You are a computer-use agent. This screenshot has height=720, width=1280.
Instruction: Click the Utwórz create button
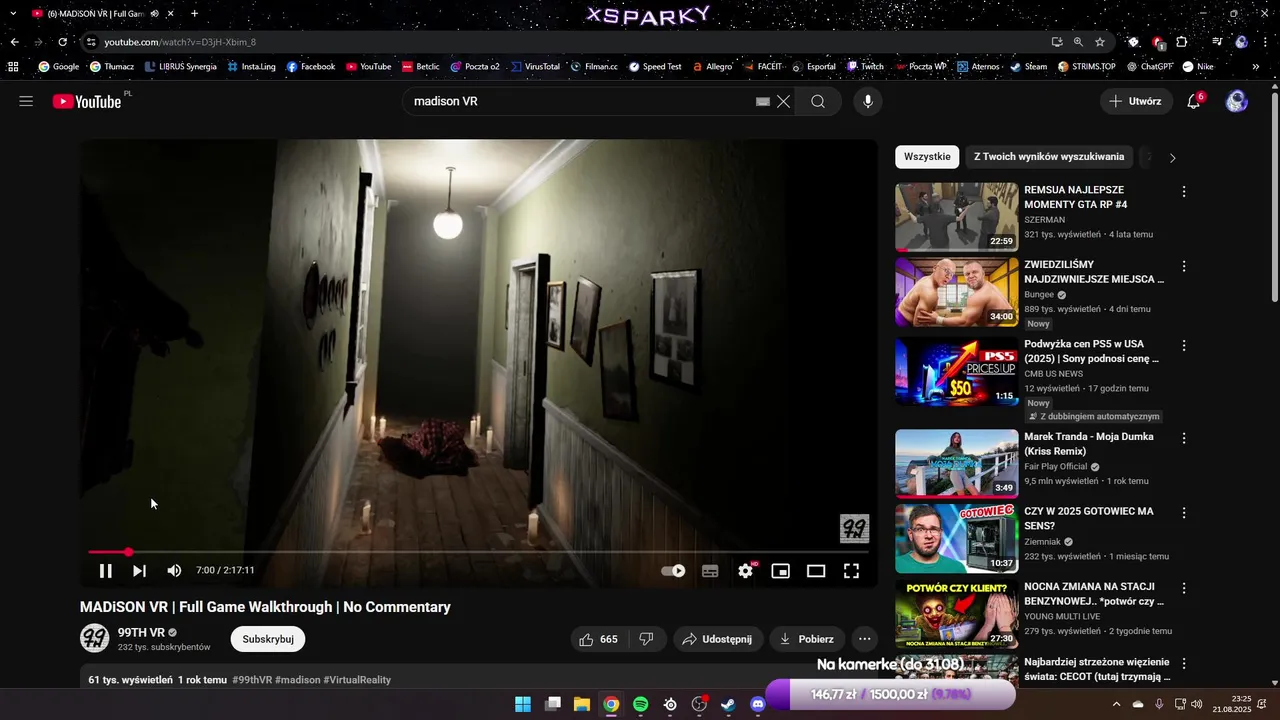[1135, 101]
